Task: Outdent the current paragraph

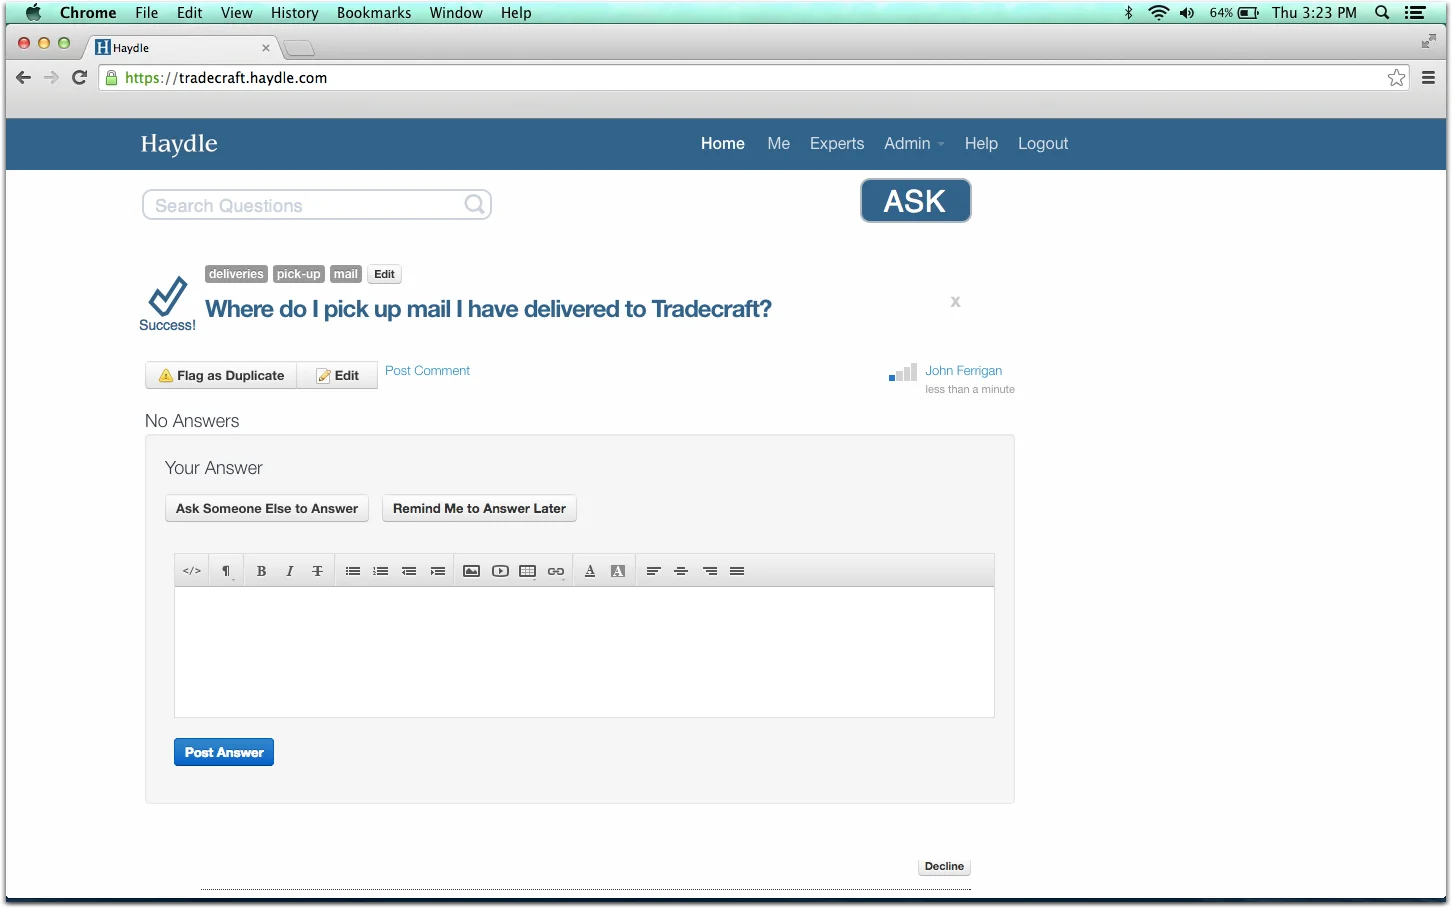Action: point(409,571)
